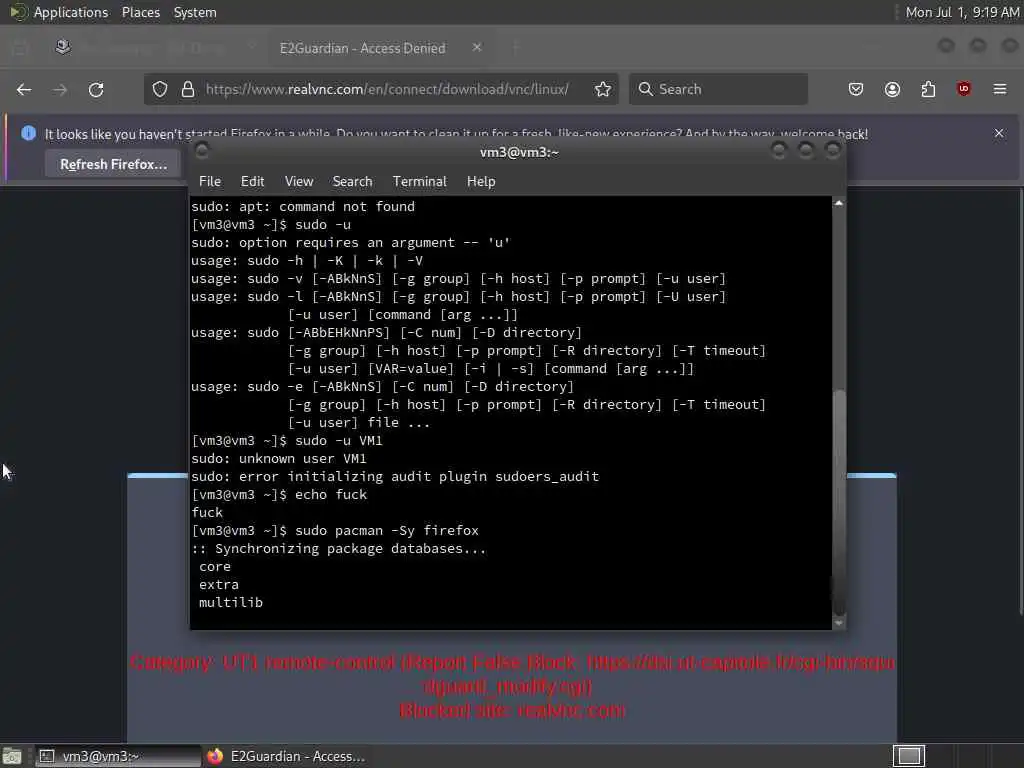The width and height of the screenshot is (1024, 768).
Task: Reload the page in Firefox
Action: coord(96,89)
